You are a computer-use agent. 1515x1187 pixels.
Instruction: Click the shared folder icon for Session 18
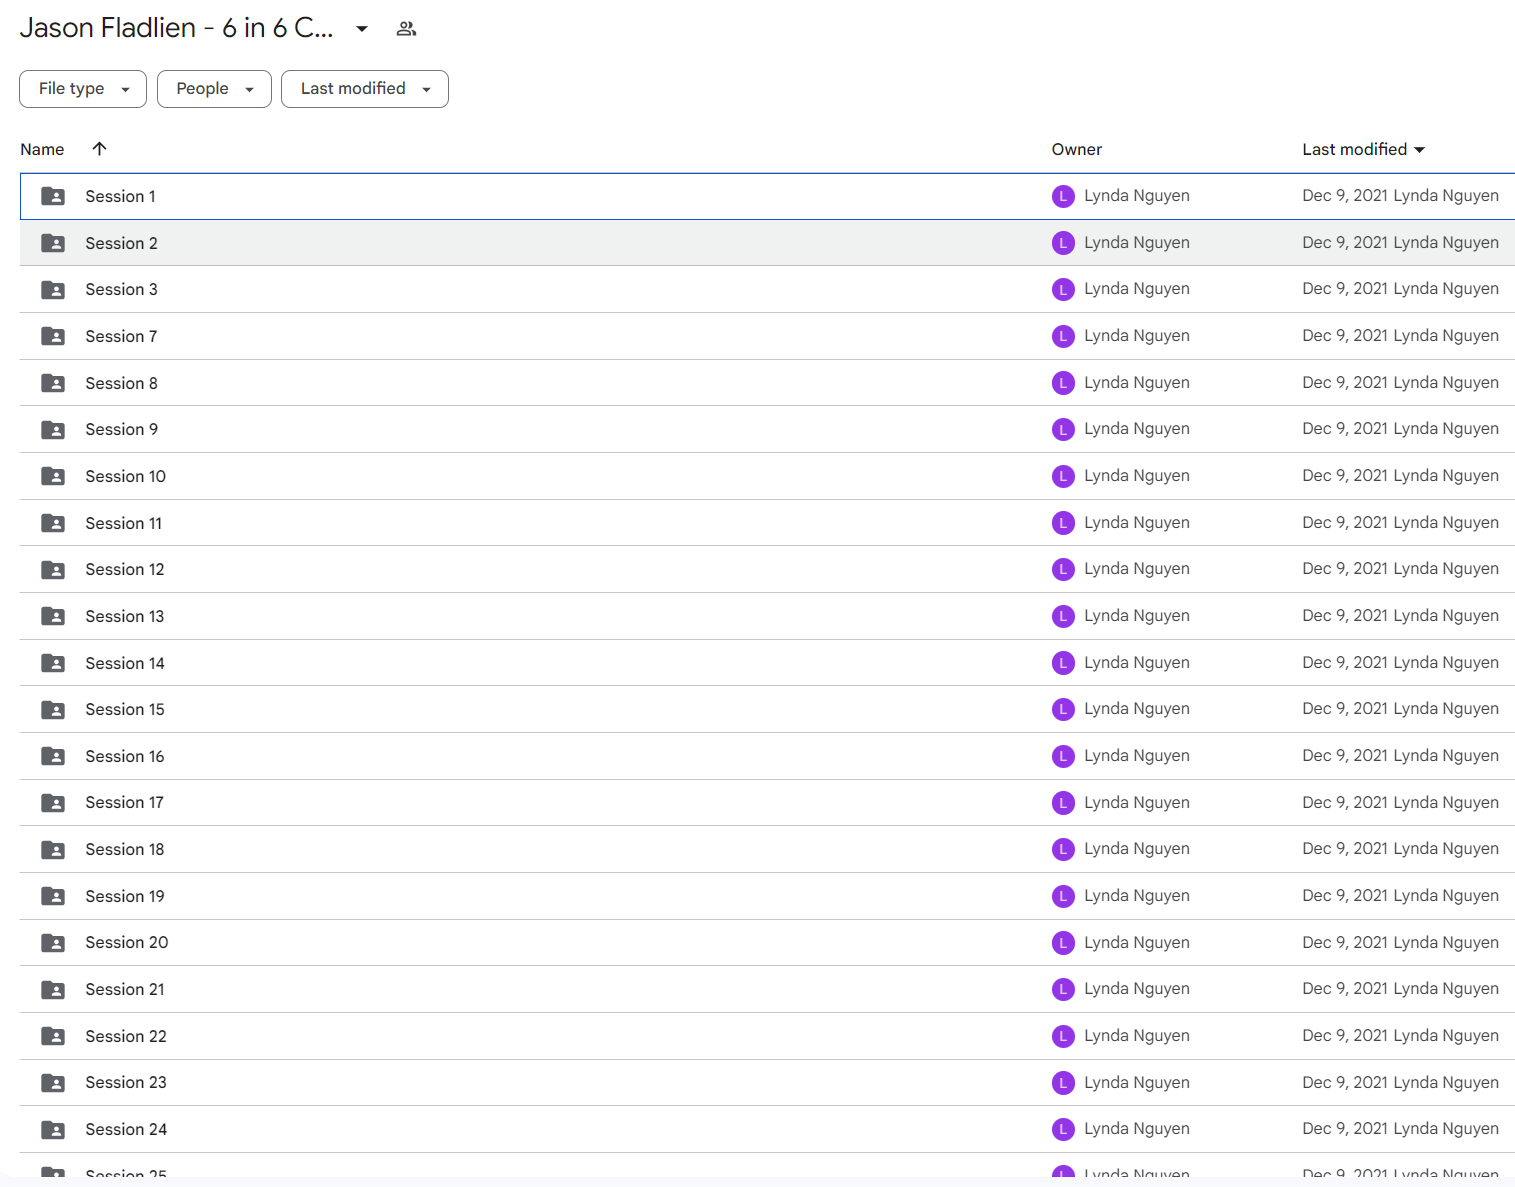pyautogui.click(x=53, y=850)
